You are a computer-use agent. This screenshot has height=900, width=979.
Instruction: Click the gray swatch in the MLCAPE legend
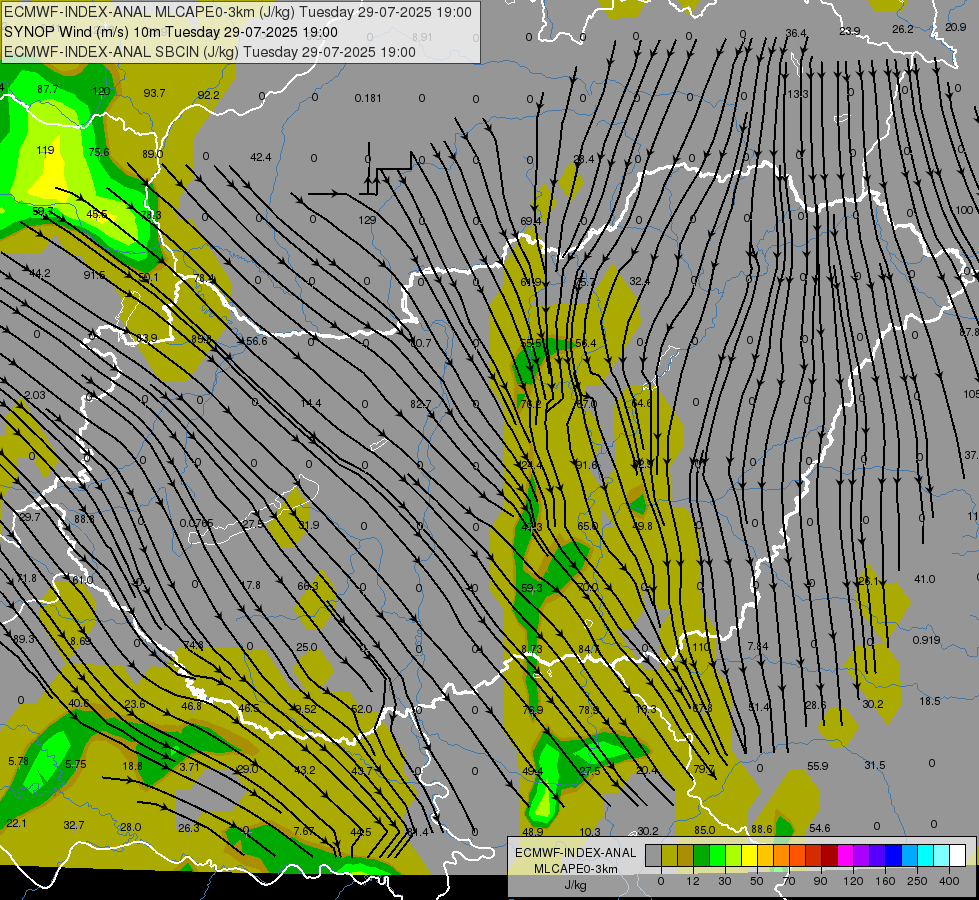pyautogui.click(x=653, y=855)
